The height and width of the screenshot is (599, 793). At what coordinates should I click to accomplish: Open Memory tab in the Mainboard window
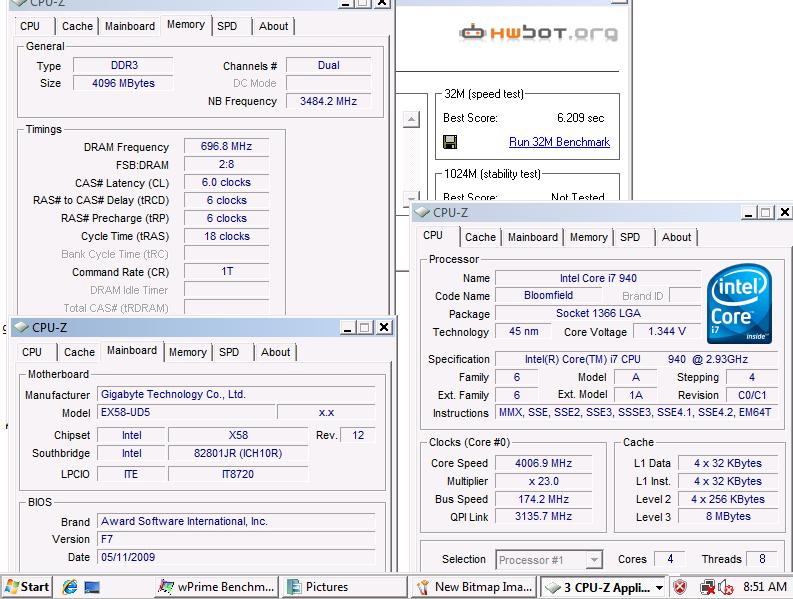click(x=188, y=352)
